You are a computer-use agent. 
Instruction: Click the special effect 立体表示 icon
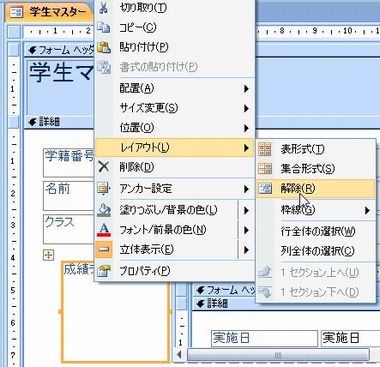click(104, 249)
